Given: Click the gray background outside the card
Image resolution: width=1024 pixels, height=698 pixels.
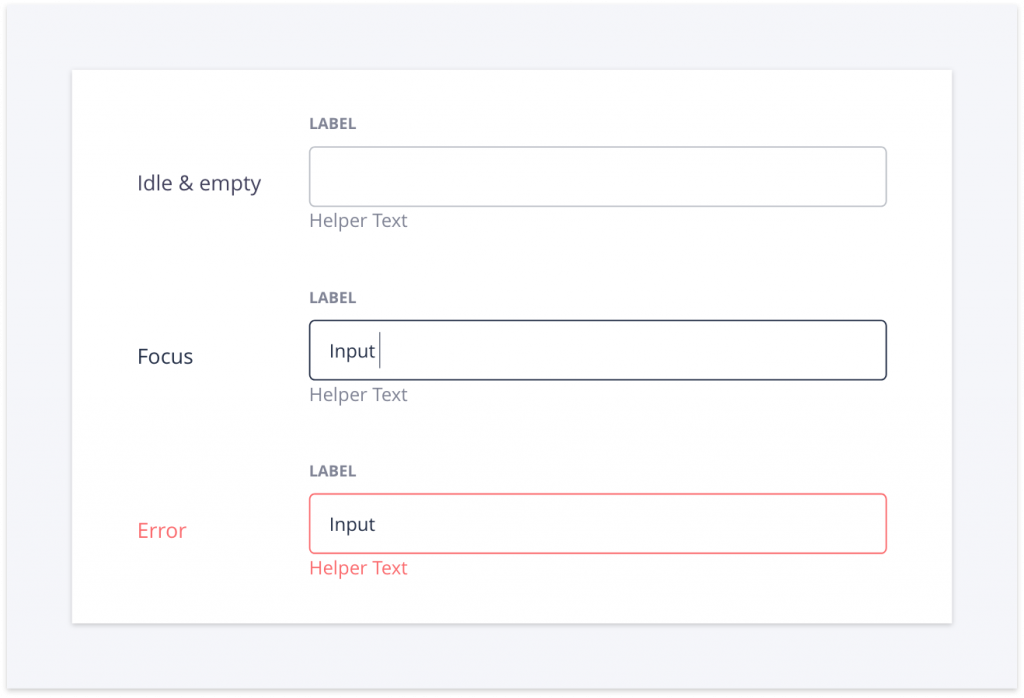Looking at the screenshot, I should click(x=512, y=656).
